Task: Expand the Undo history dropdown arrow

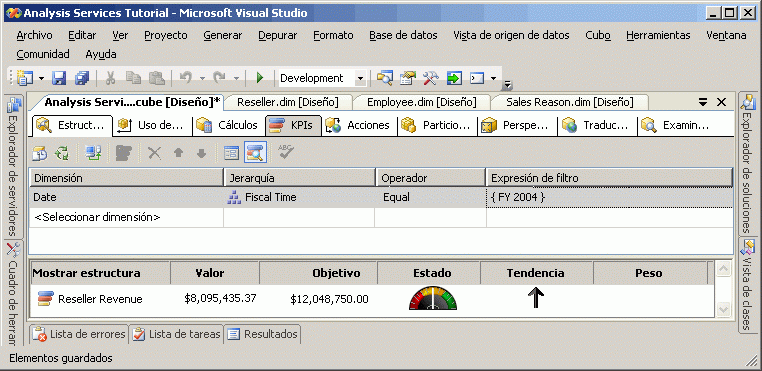Action: point(202,78)
